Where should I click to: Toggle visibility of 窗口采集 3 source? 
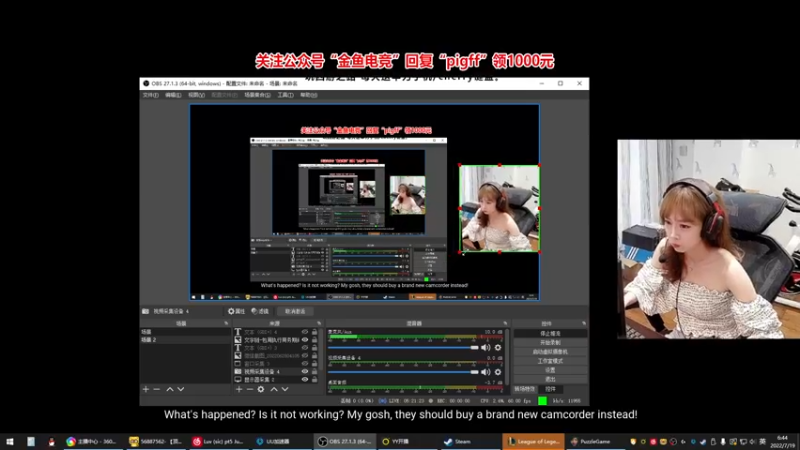[305, 363]
